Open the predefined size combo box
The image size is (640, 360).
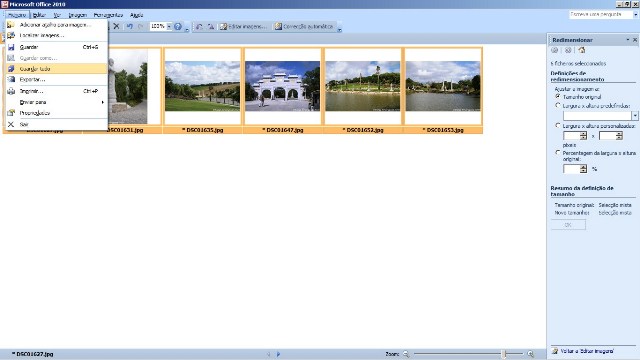(x=600, y=116)
